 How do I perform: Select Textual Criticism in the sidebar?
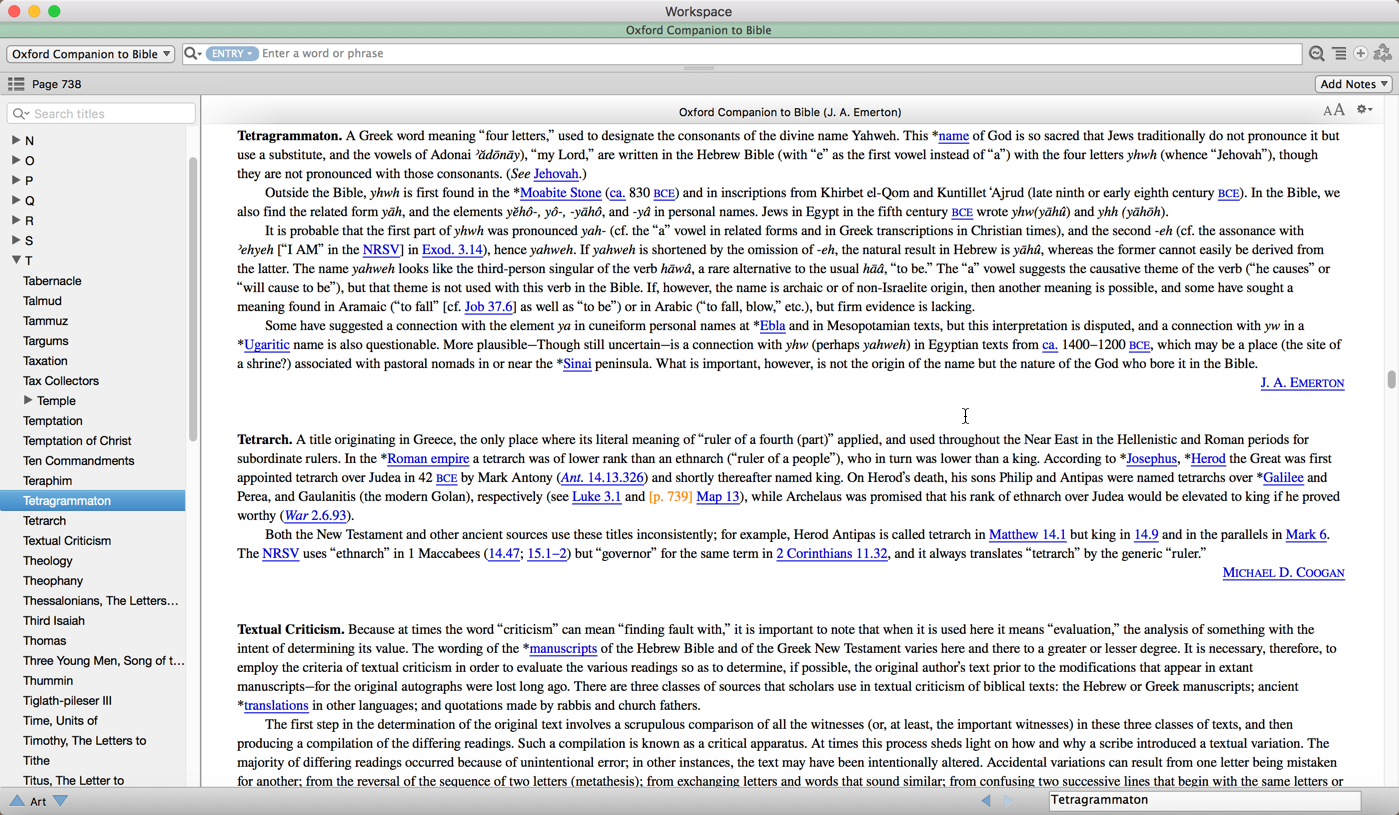(67, 541)
